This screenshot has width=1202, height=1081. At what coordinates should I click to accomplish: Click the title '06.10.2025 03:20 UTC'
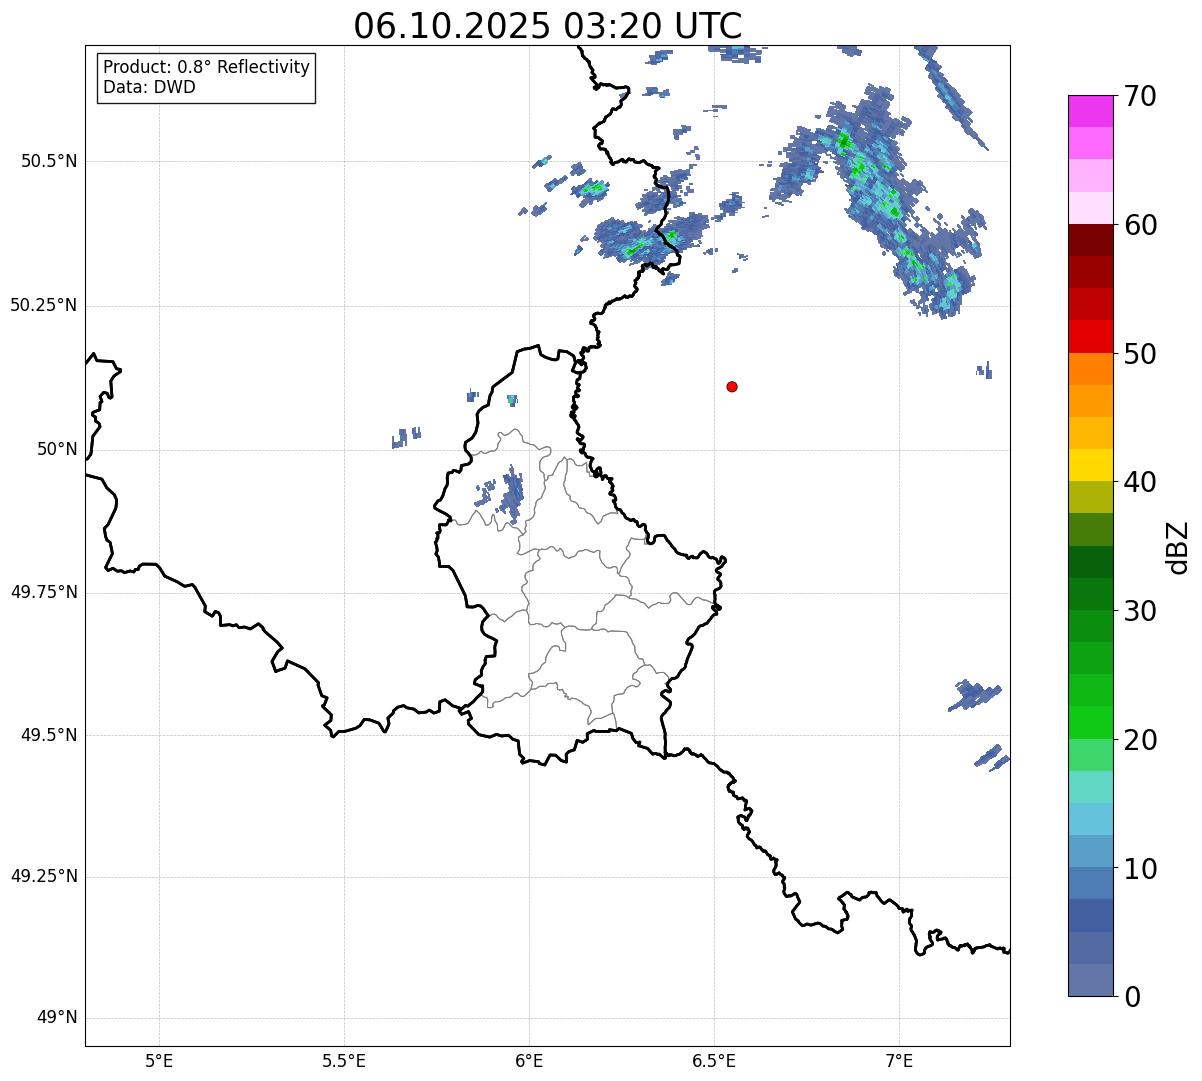coord(548,26)
